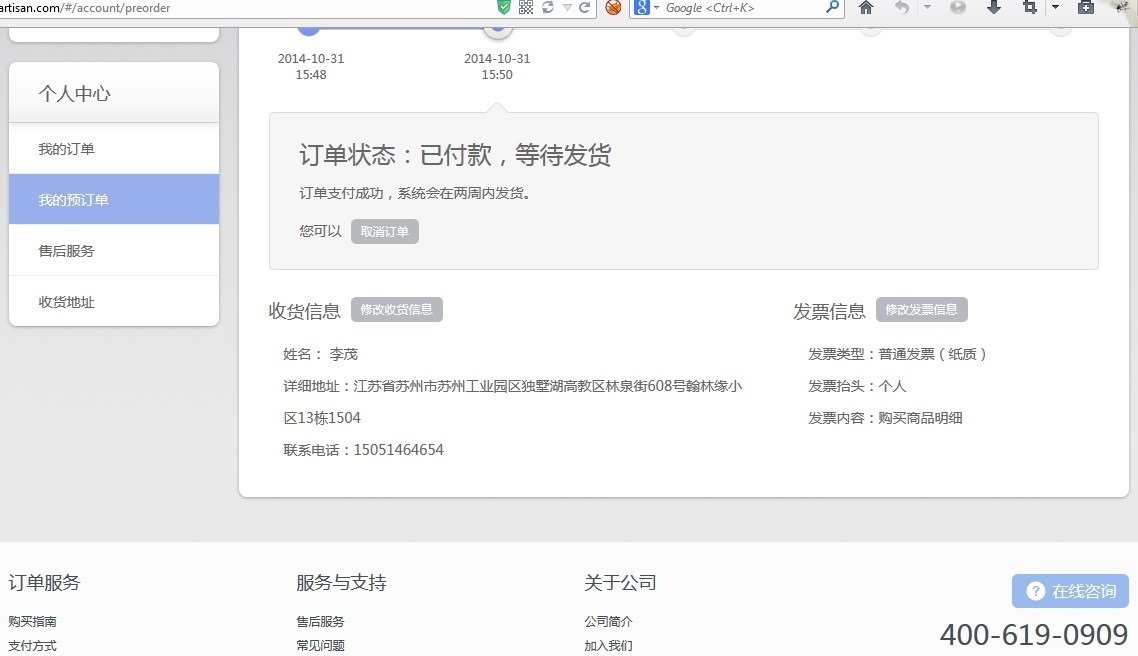Viewport: 1138px width, 656px height.
Task: Click the 2014-10-31 15:48 timestamp
Action: point(311,66)
